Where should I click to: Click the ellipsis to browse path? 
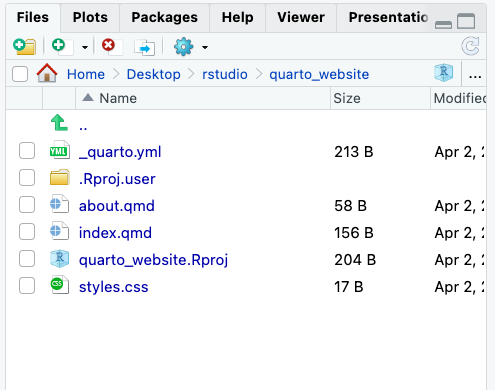pos(475,75)
